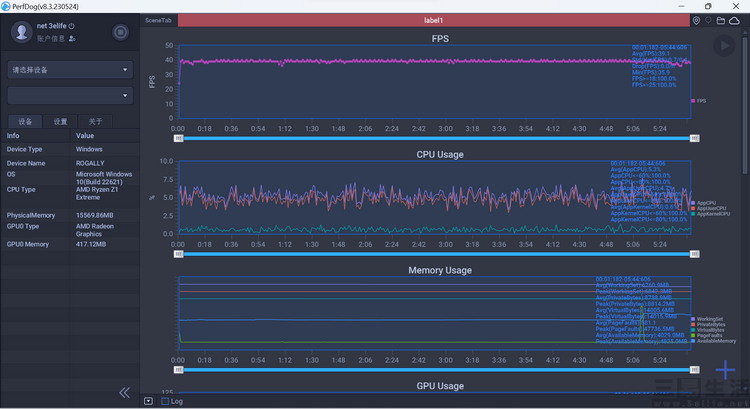Open the empty app selection dropdown
Image resolution: width=750 pixels, height=409 pixels.
click(x=70, y=96)
